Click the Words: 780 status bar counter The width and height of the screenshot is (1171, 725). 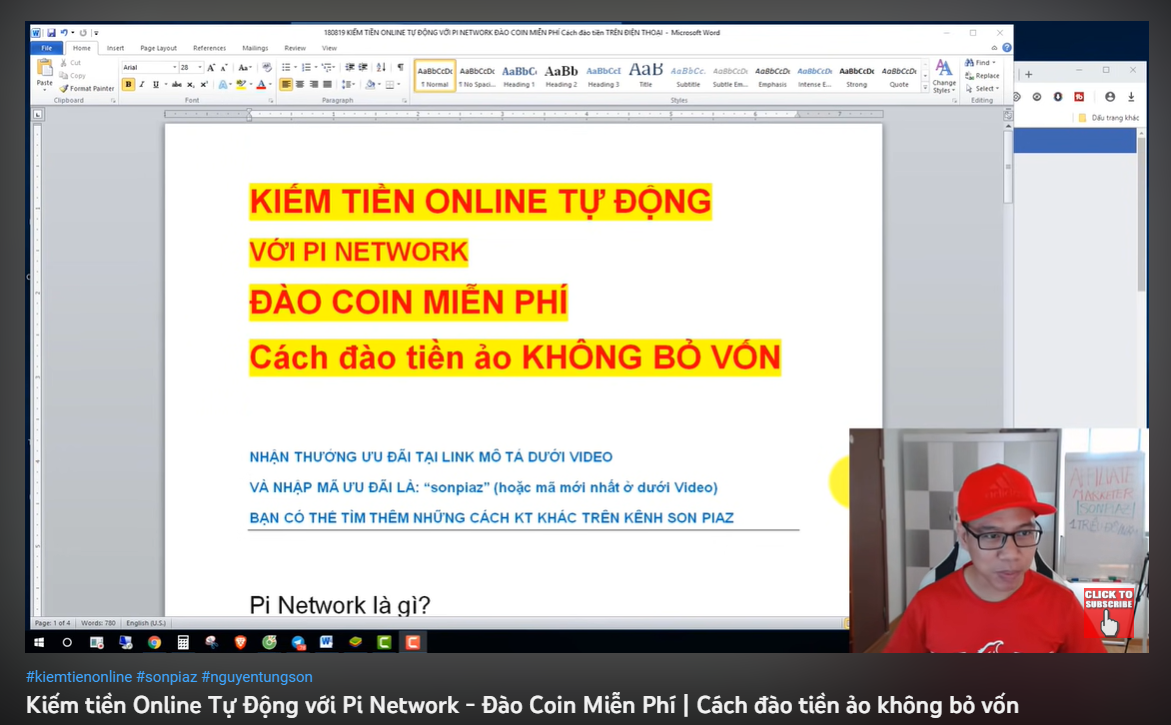coord(98,623)
